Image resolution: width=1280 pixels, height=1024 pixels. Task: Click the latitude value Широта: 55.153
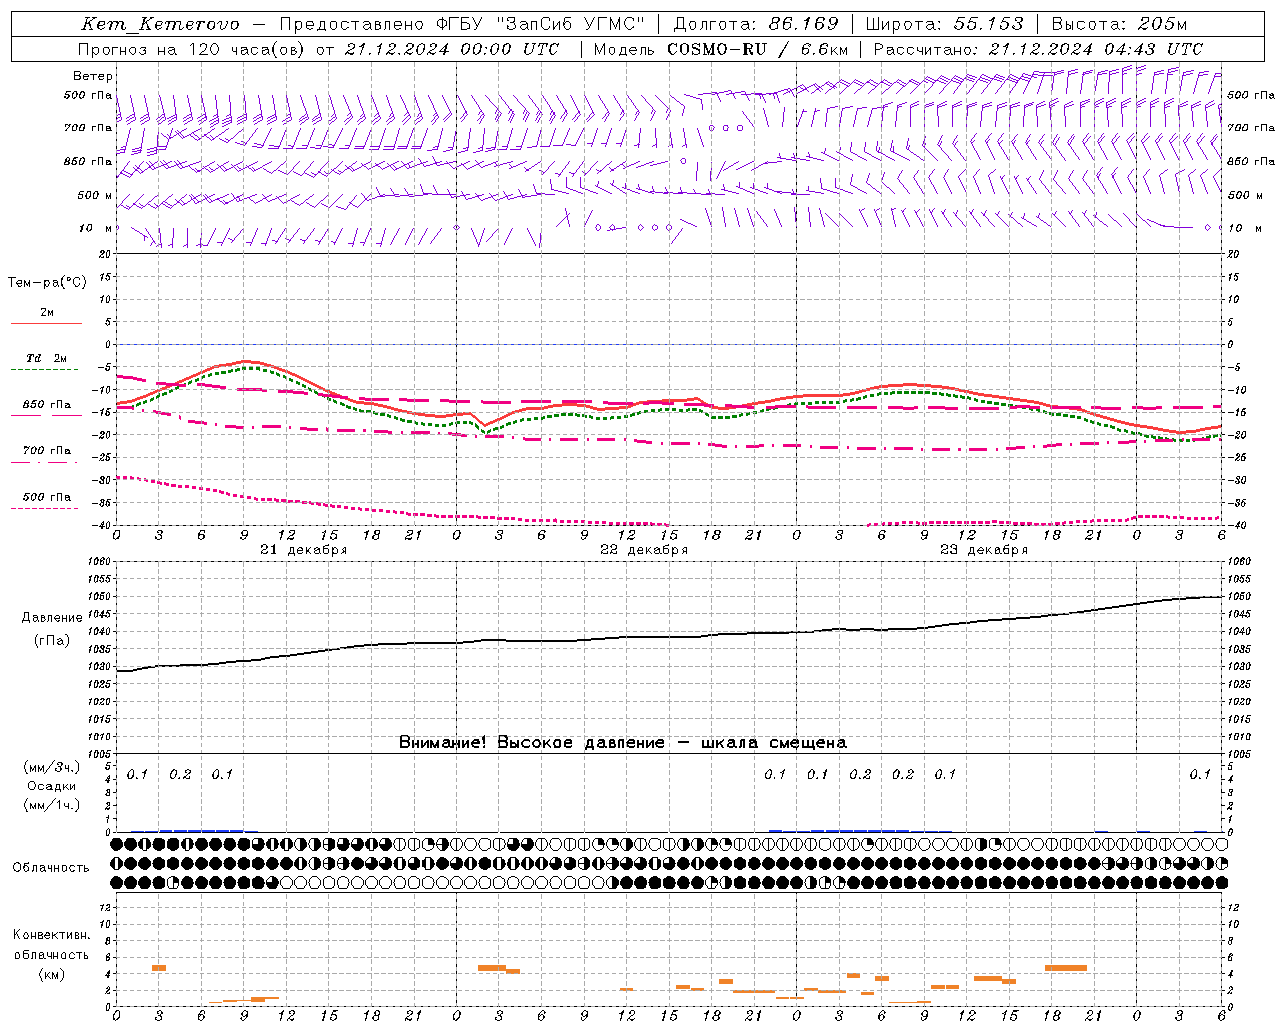click(x=945, y=24)
